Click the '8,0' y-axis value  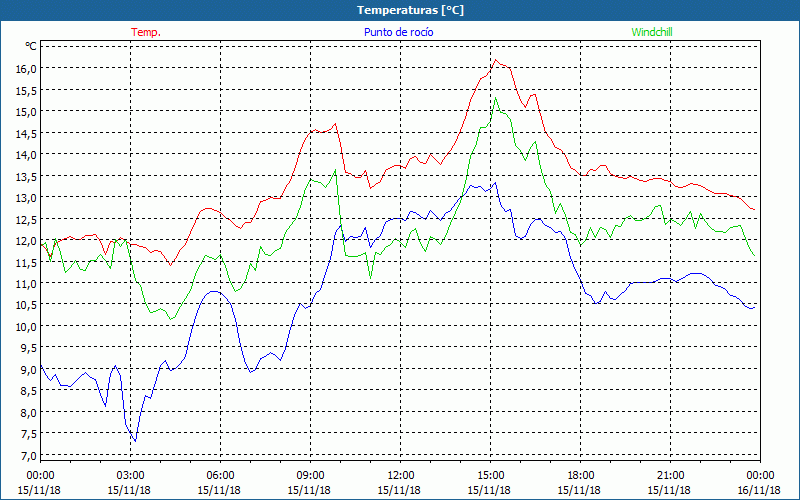(x=29, y=412)
